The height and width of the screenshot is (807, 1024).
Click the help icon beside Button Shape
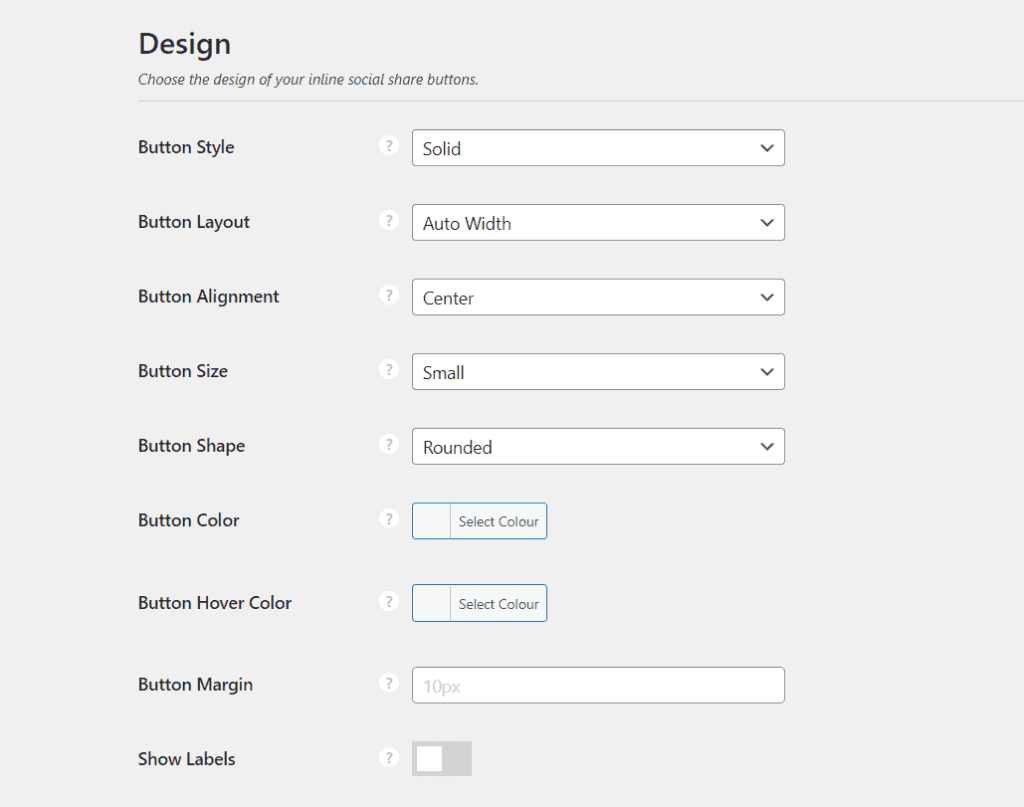coord(389,444)
